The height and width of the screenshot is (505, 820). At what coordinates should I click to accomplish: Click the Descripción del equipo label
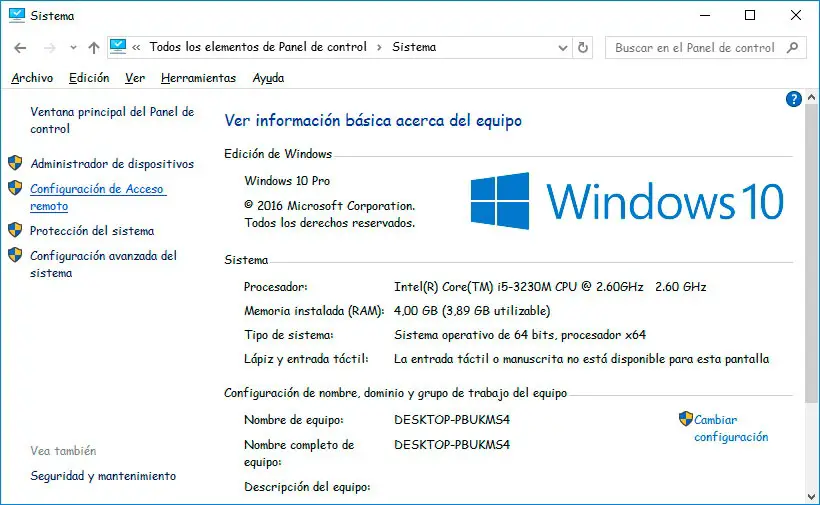[307, 487]
